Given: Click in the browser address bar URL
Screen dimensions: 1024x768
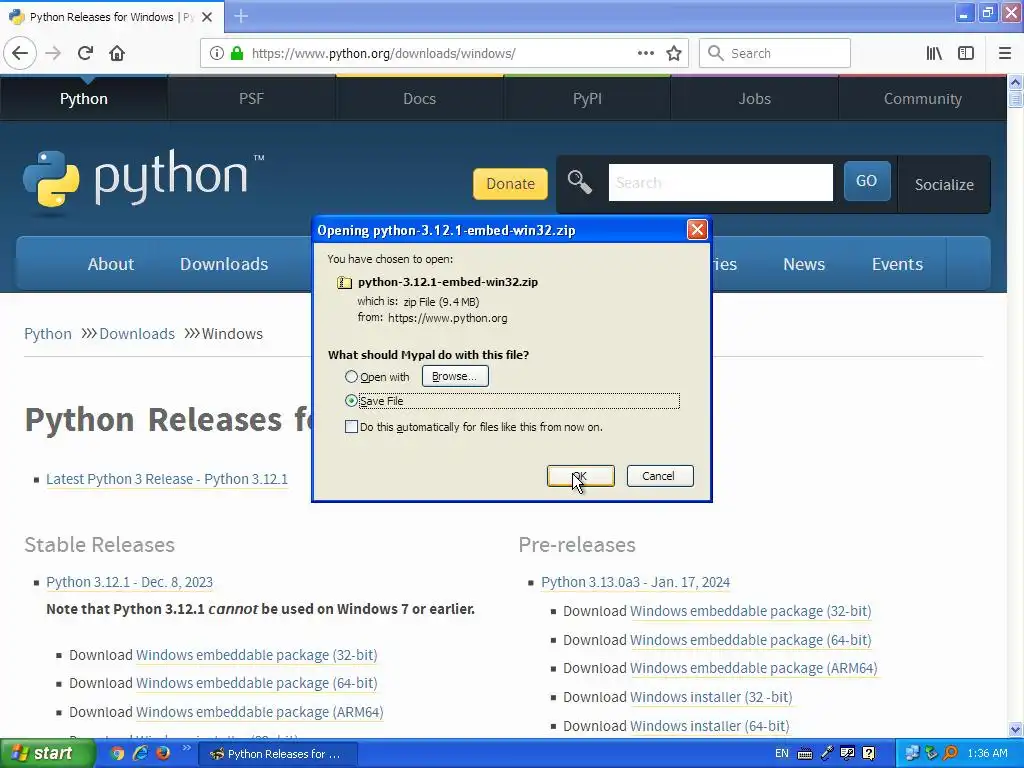Looking at the screenshot, I should tap(383, 54).
